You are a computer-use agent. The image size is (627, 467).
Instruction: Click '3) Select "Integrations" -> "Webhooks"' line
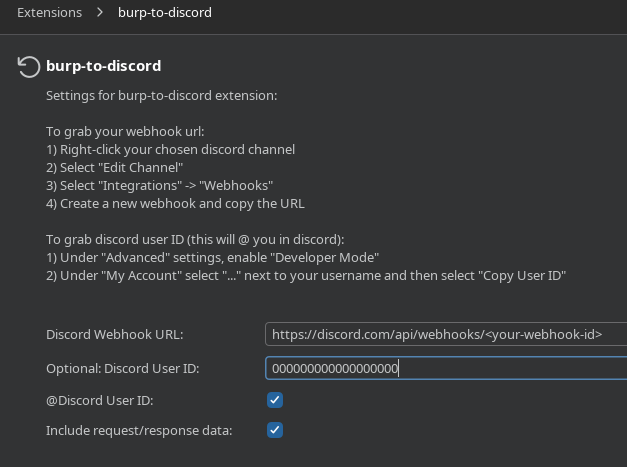click(160, 186)
